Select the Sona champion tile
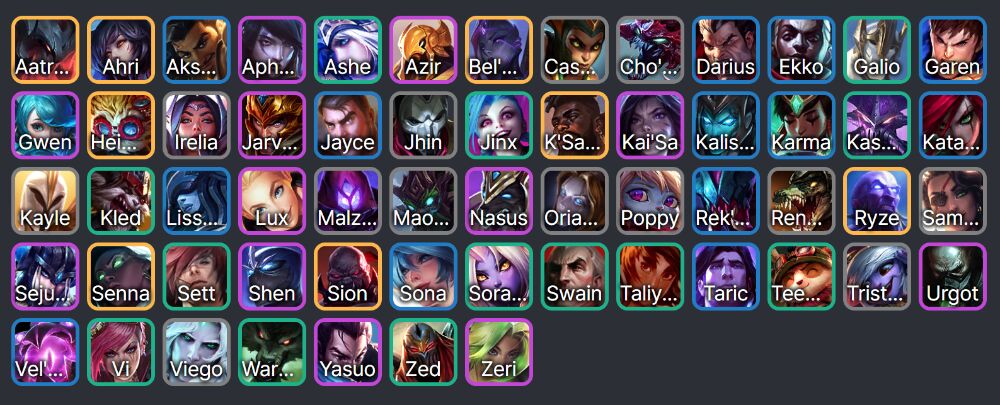Viewport: 1000px width, 405px height. point(423,276)
